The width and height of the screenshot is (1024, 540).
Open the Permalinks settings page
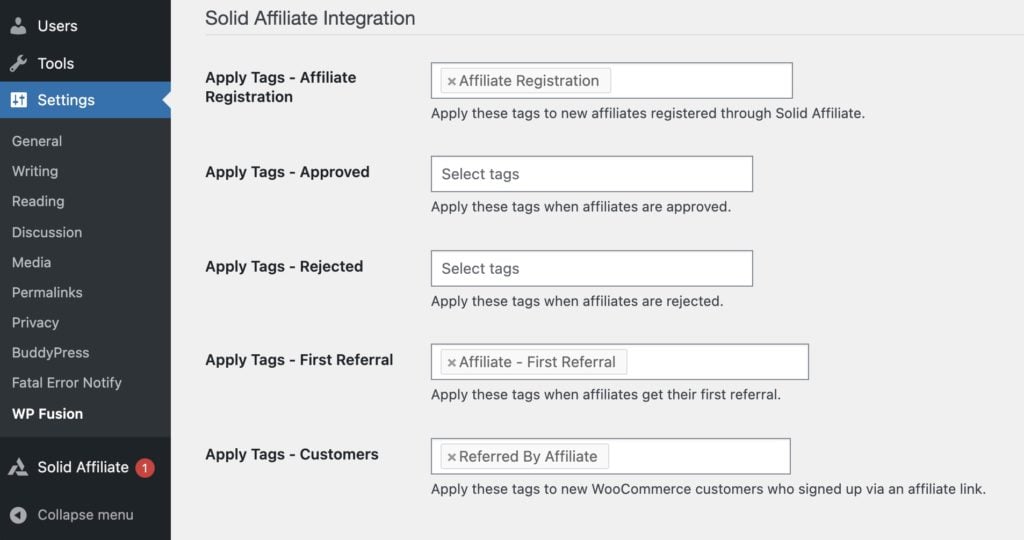click(x=47, y=293)
